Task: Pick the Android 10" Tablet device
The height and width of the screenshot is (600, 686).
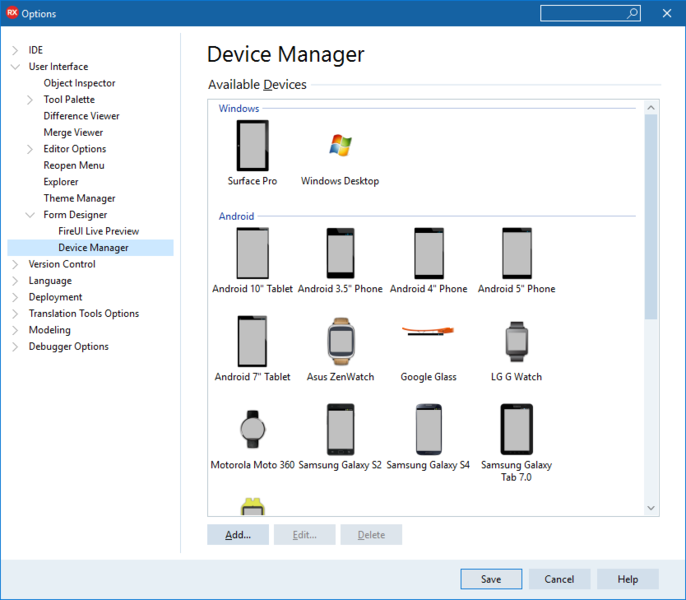Action: point(252,253)
